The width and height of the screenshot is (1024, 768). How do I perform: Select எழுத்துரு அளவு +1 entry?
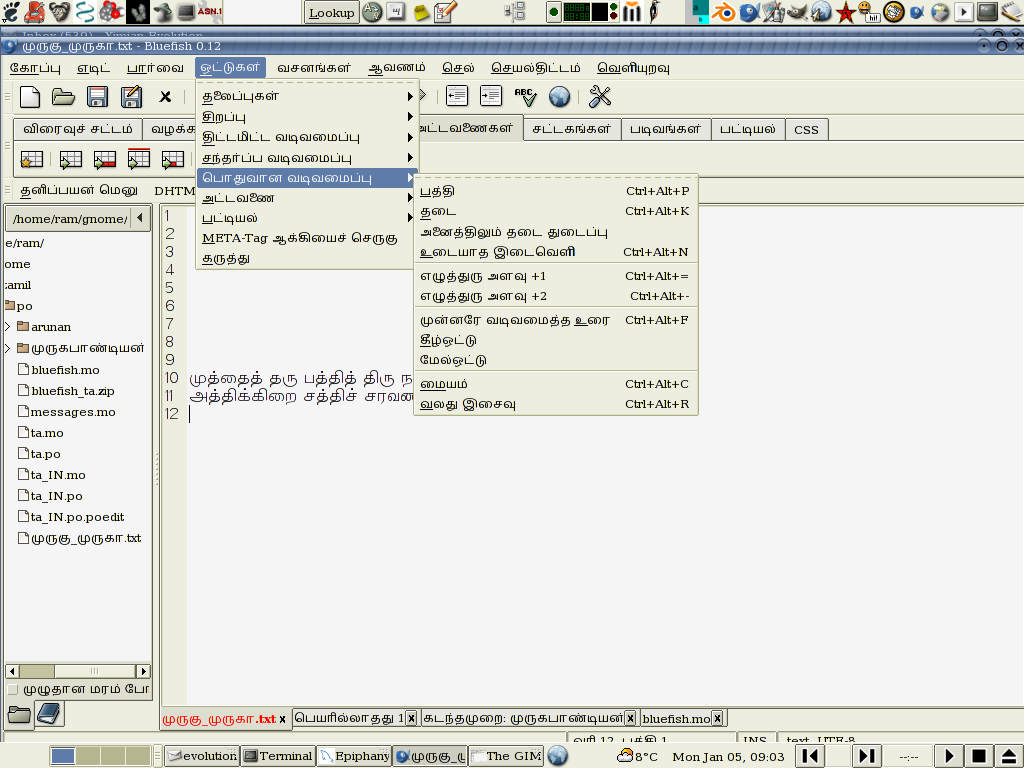tap(556, 276)
